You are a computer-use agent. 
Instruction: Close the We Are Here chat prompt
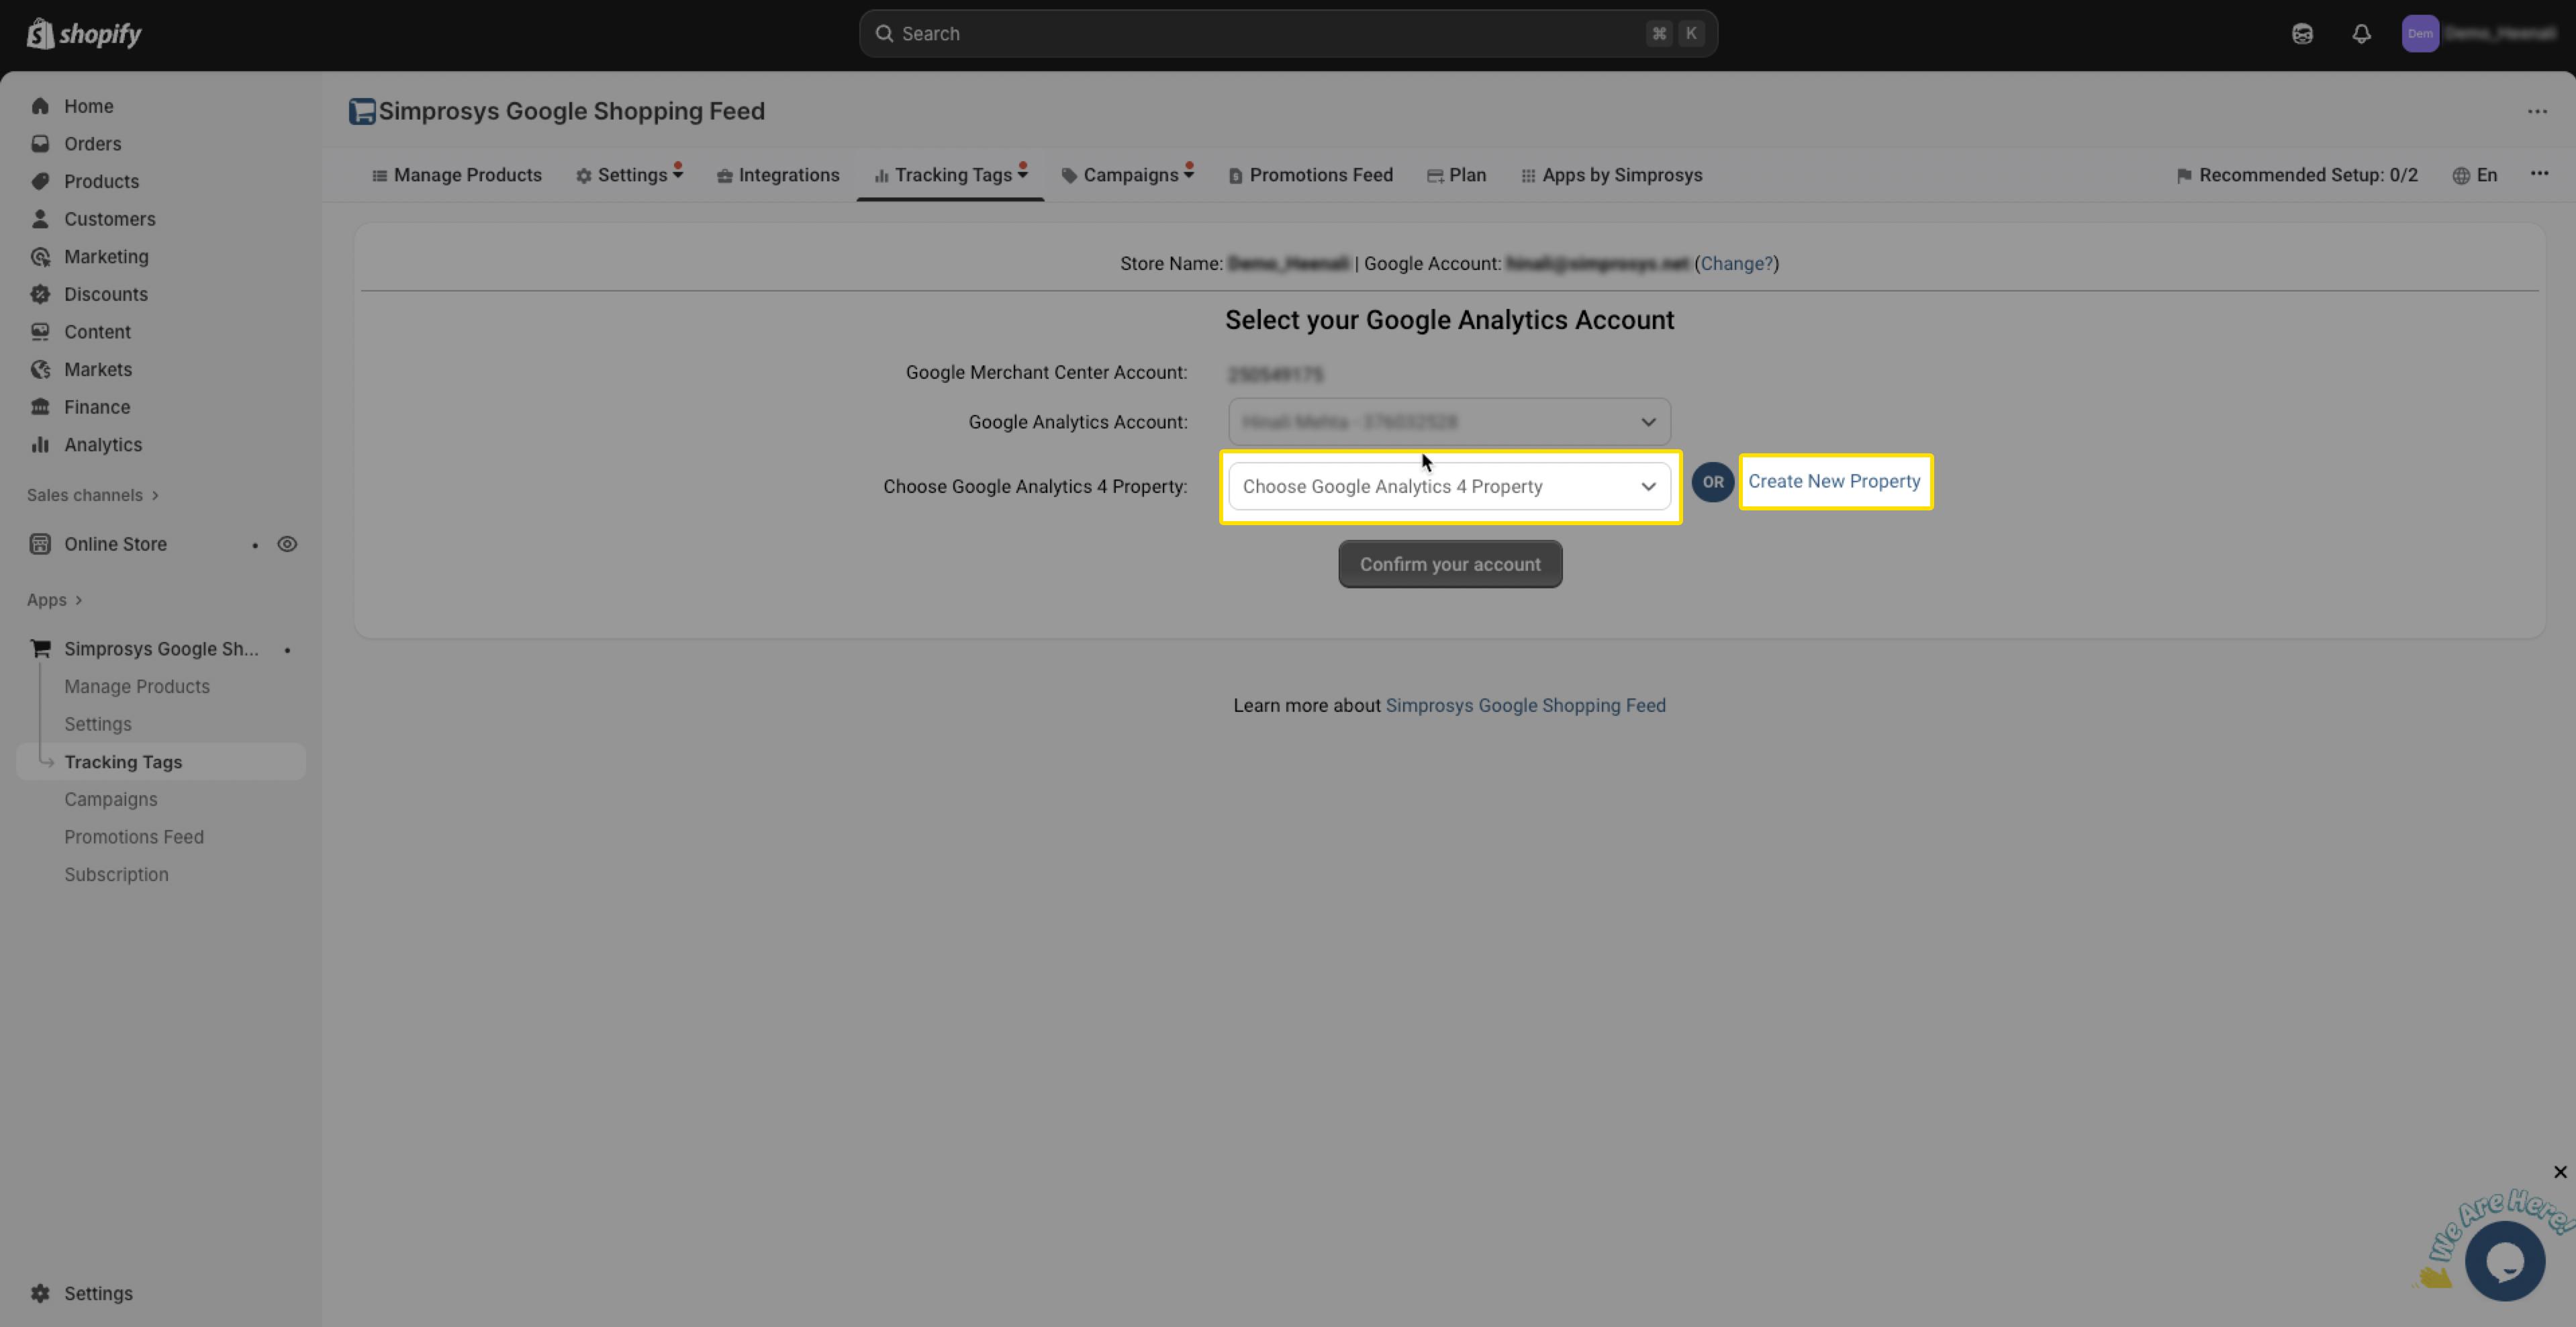[2559, 1172]
